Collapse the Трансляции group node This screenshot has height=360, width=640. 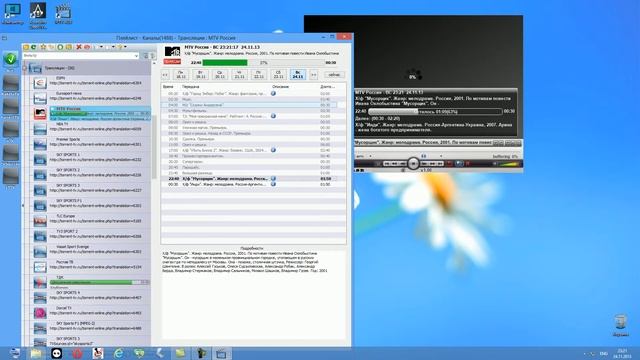coord(25,68)
